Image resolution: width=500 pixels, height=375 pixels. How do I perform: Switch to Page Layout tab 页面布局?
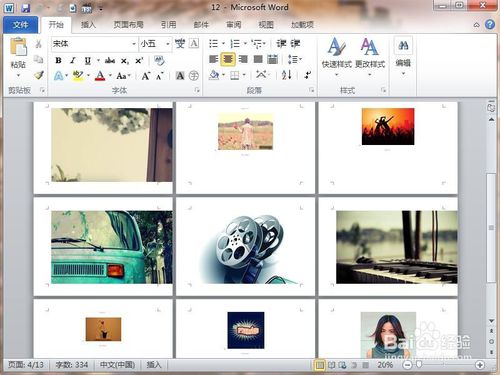[x=128, y=25]
